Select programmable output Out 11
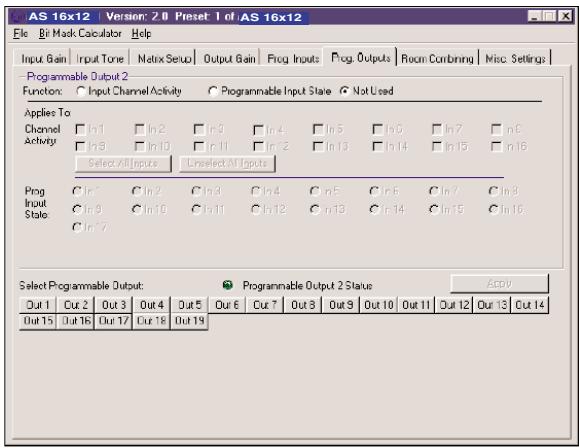The height and width of the screenshot is (448, 579). 417,305
